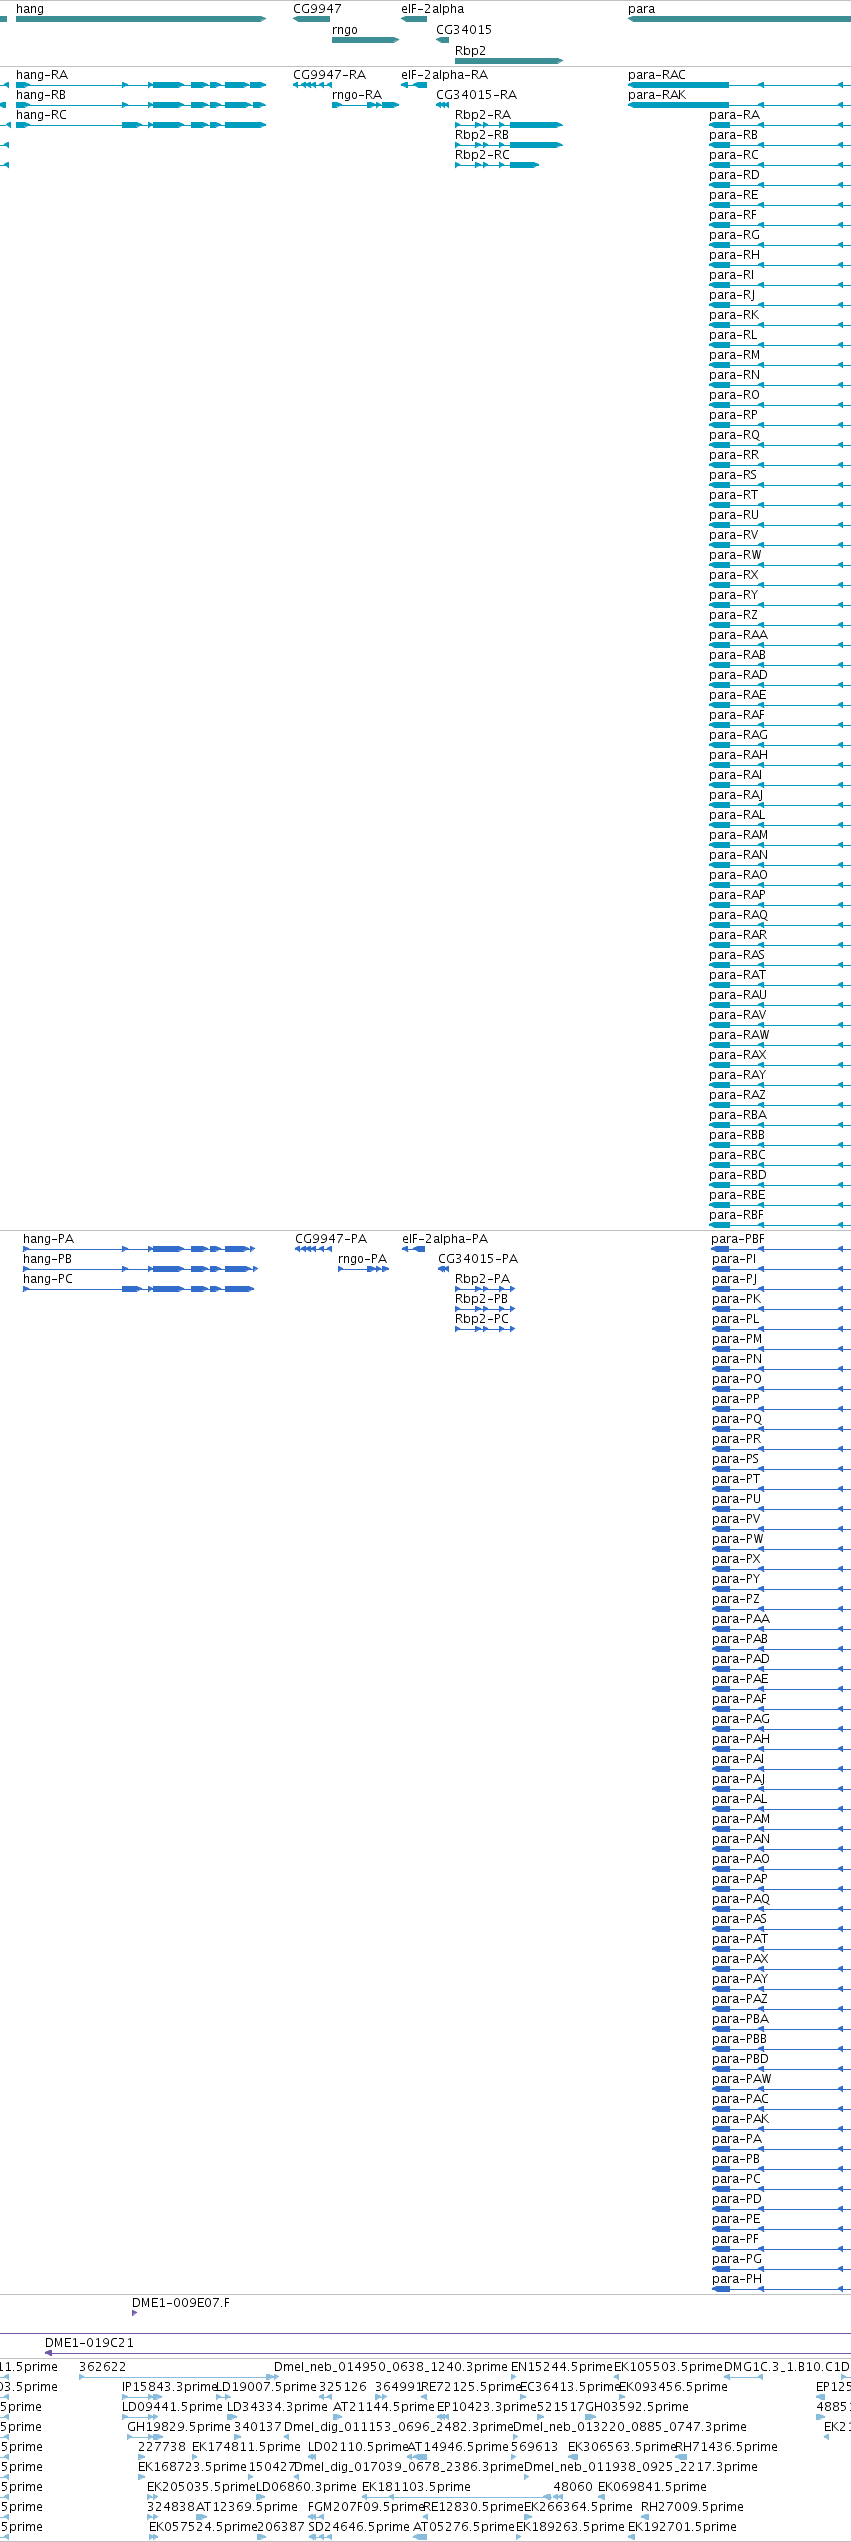
Task: Click the para-PAK protein label
Action: tap(740, 2119)
